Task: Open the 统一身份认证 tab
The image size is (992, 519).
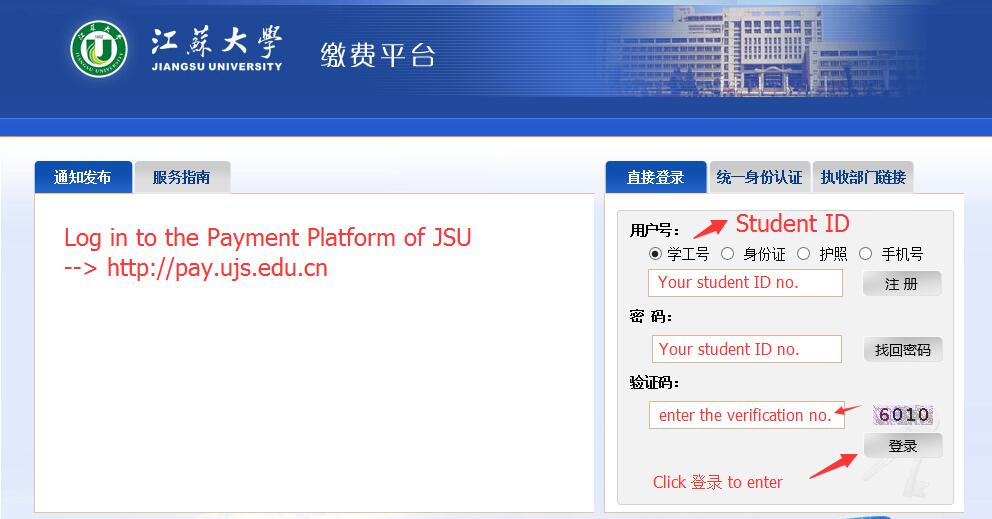Action: coord(759,177)
